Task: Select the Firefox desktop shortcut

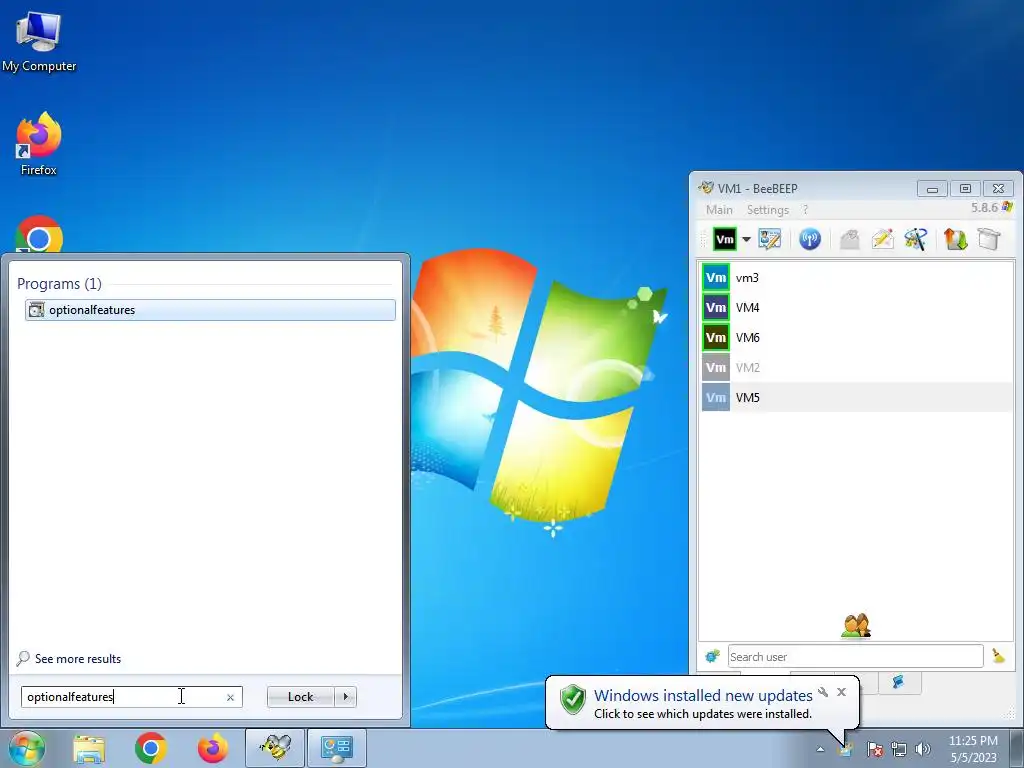Action: coord(39,144)
